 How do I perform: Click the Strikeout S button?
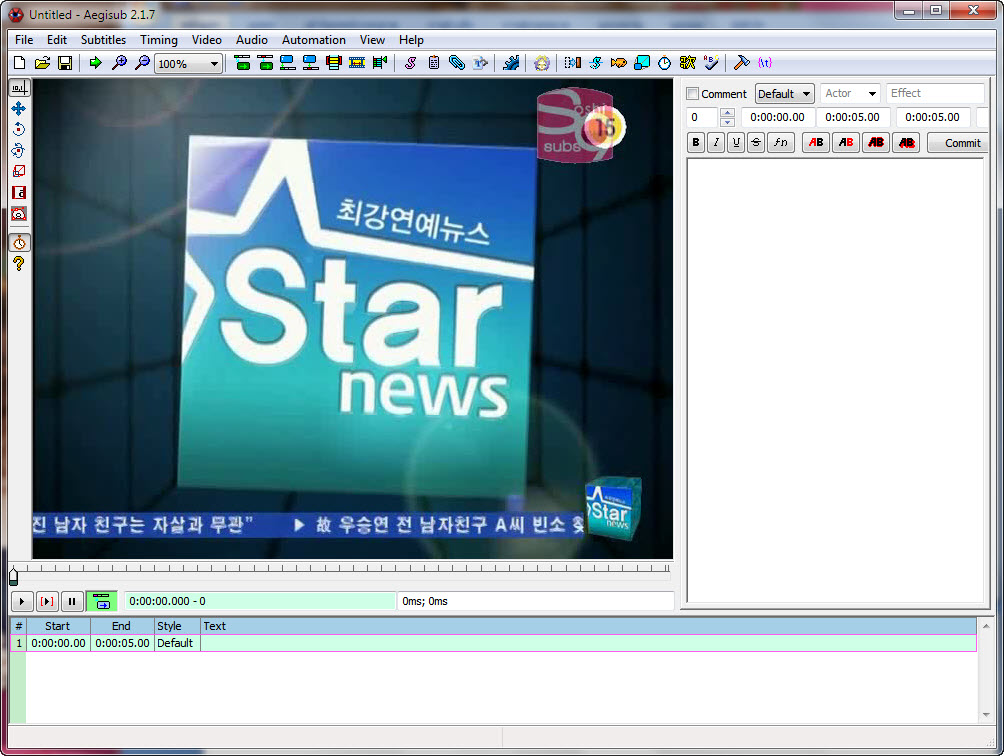coord(756,142)
